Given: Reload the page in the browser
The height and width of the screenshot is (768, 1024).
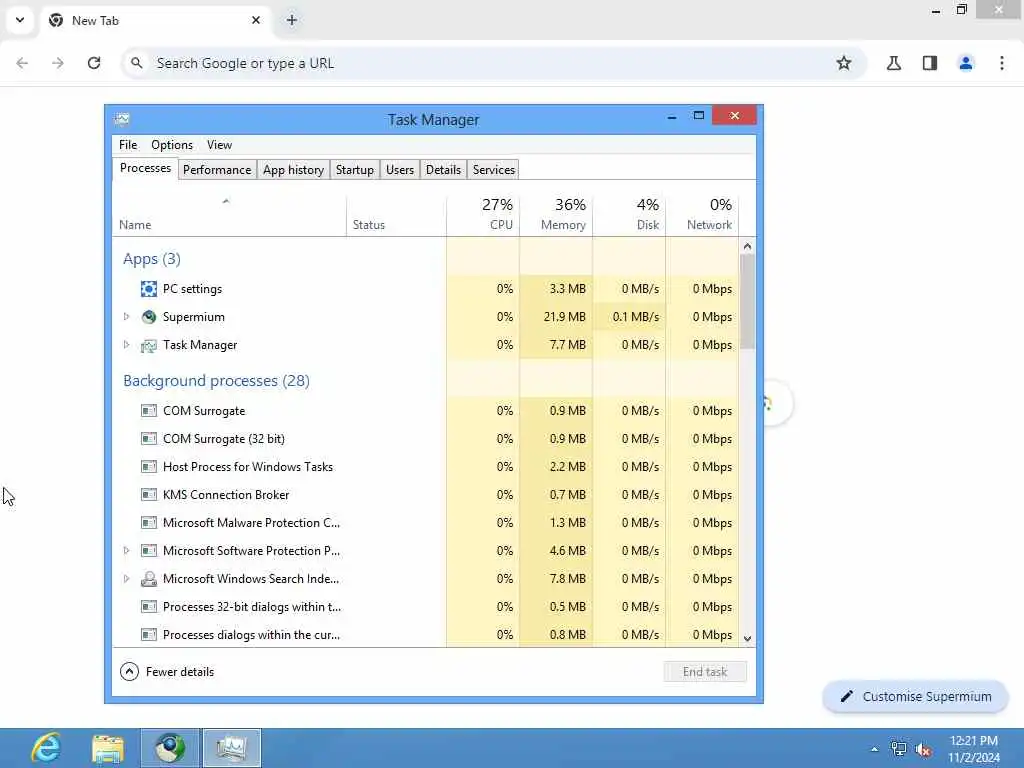Looking at the screenshot, I should [x=94, y=63].
